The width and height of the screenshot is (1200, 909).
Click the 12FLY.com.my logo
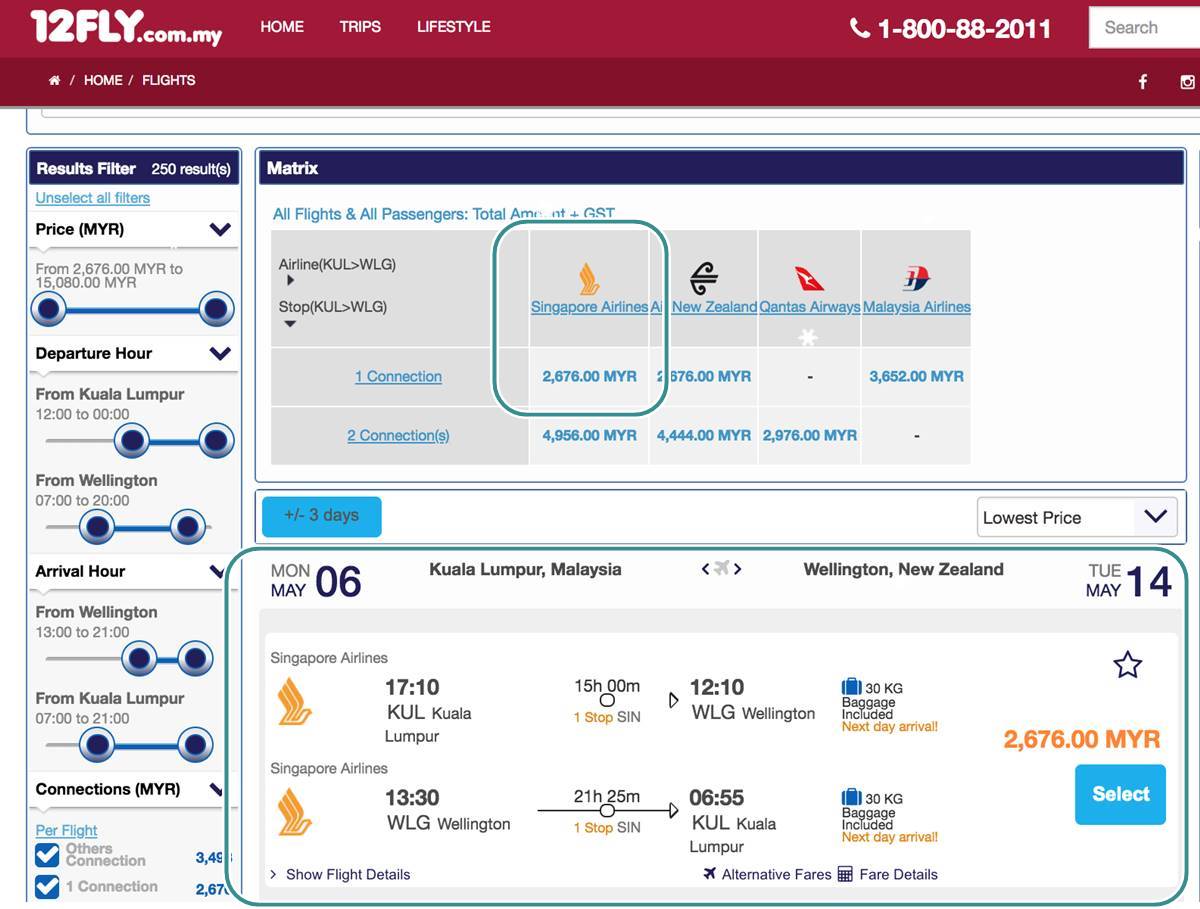point(126,27)
